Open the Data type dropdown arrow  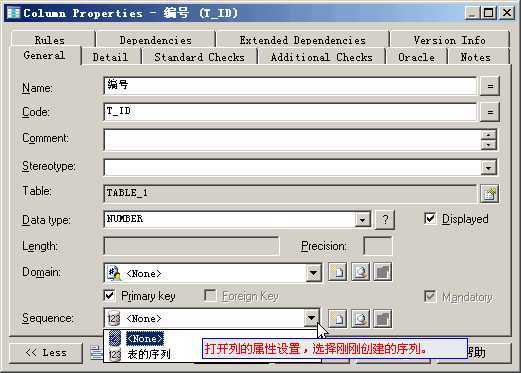click(x=362, y=220)
